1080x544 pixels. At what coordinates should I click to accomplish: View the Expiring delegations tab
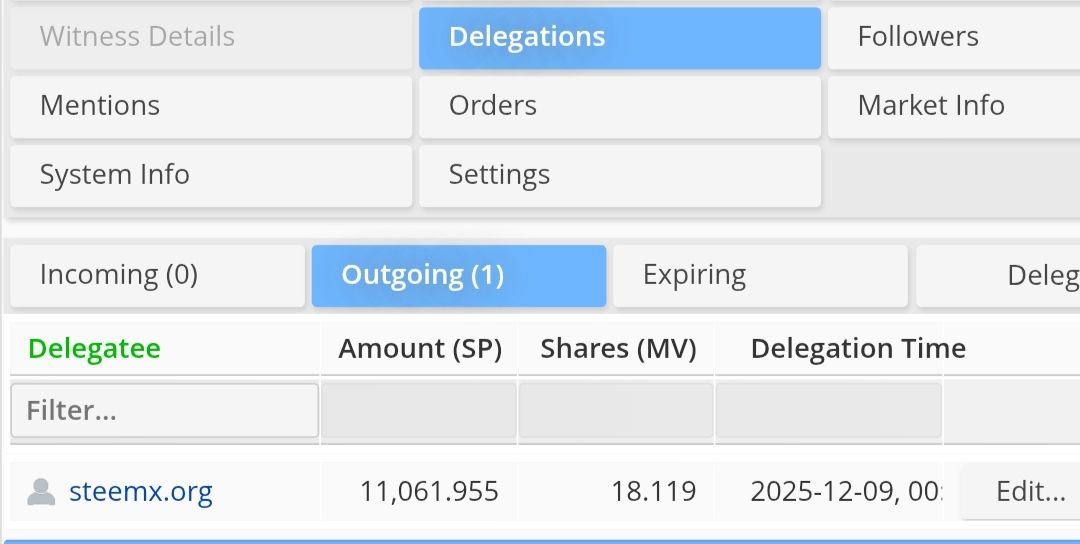tap(760, 275)
